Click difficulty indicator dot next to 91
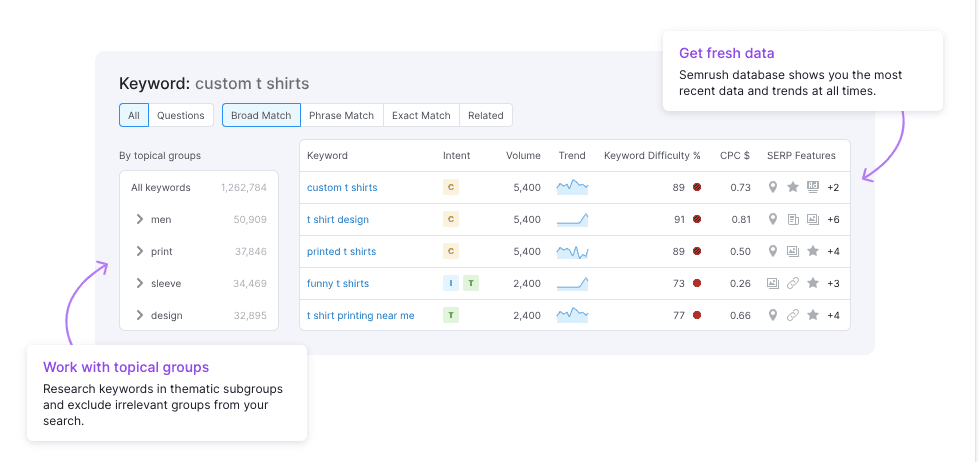This screenshot has width=978, height=462. tap(697, 219)
